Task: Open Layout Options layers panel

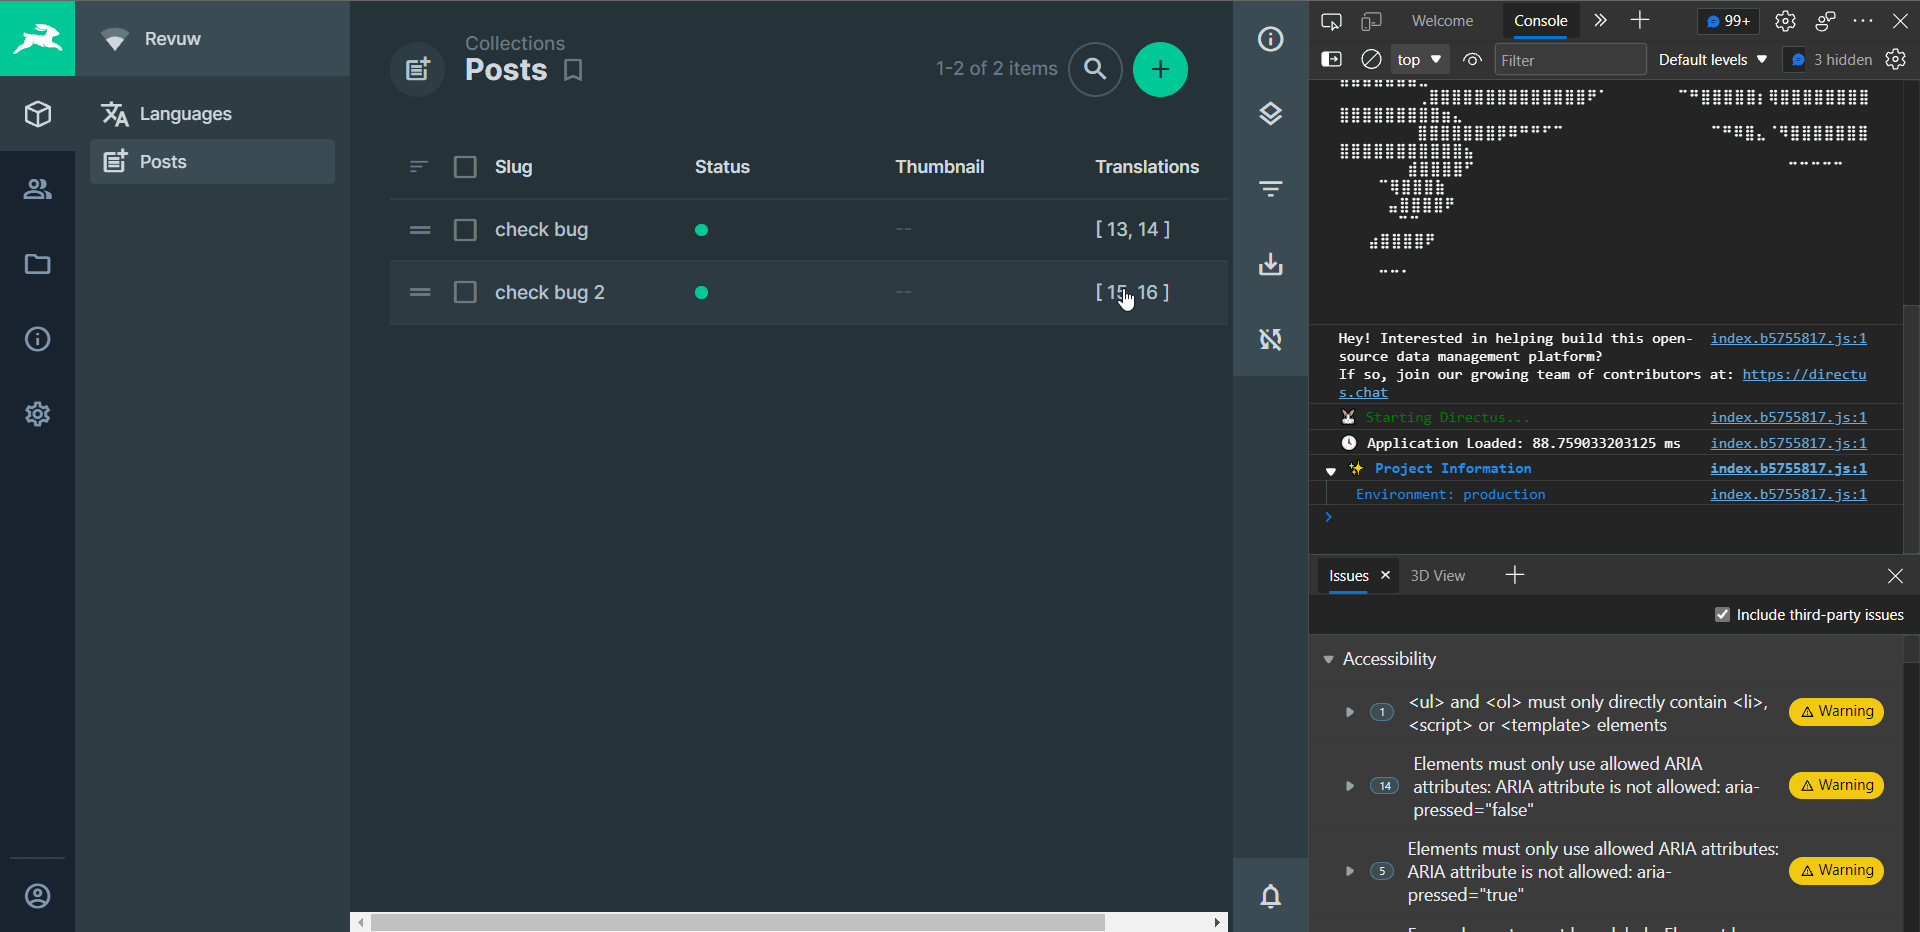Action: (x=1270, y=114)
